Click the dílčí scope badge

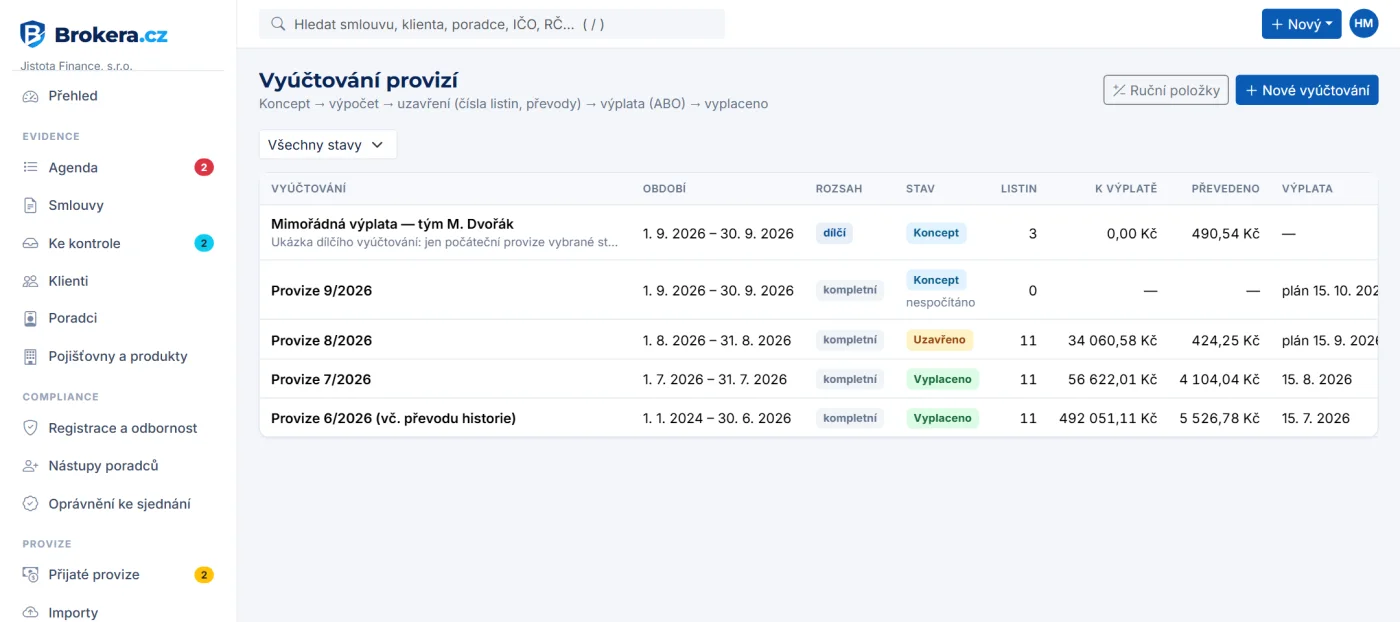point(834,233)
